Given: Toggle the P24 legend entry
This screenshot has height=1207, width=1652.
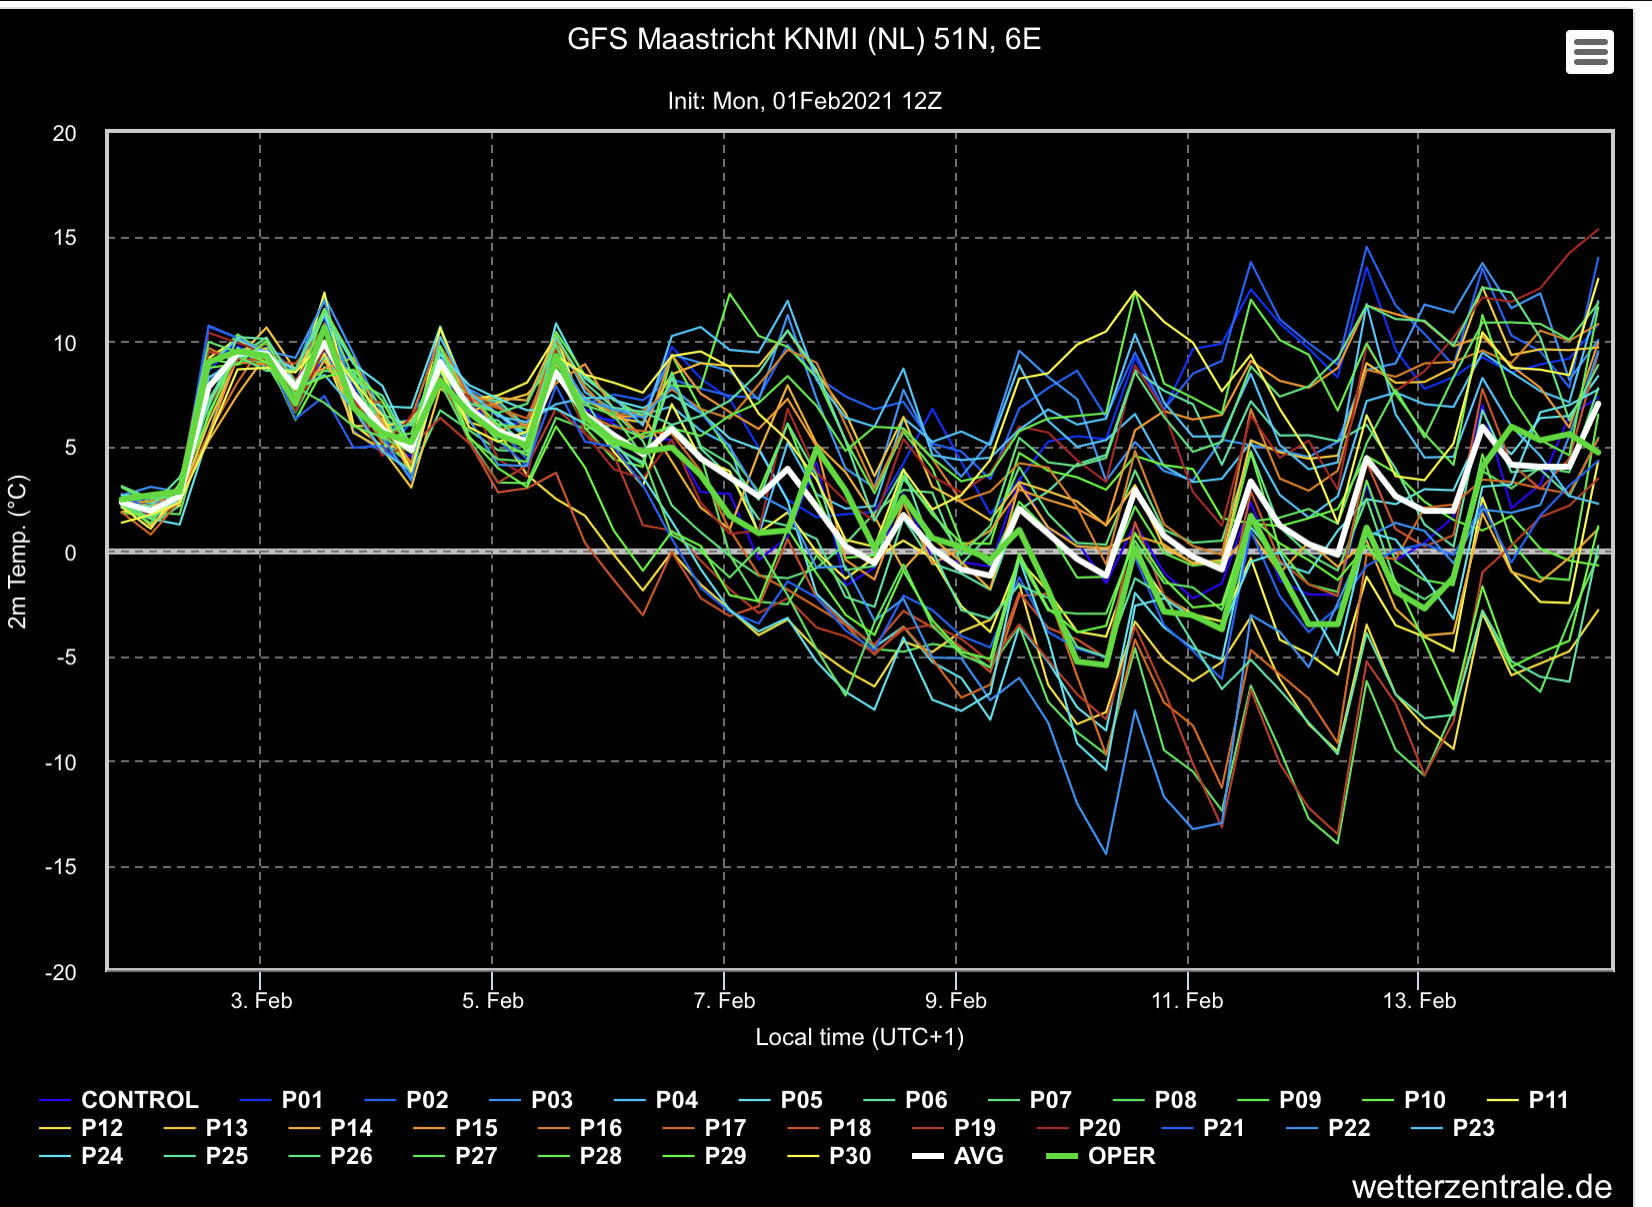Looking at the screenshot, I should (81, 1156).
